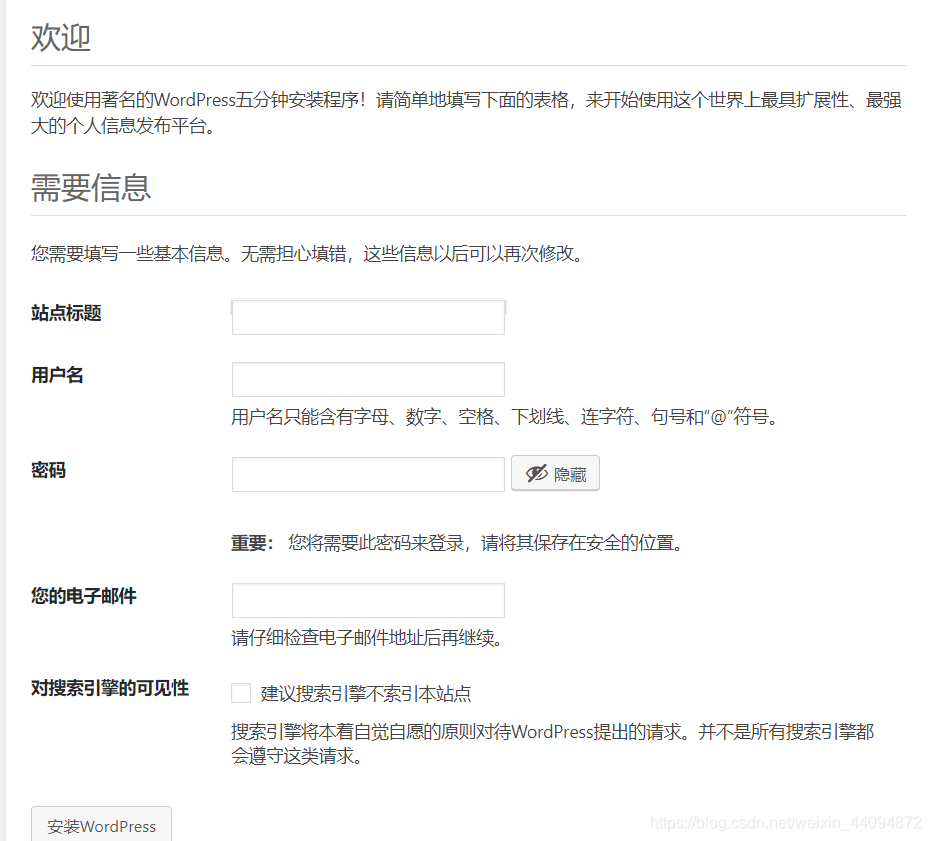Click the 密码 password field
This screenshot has height=841, width=931.
click(x=368, y=475)
